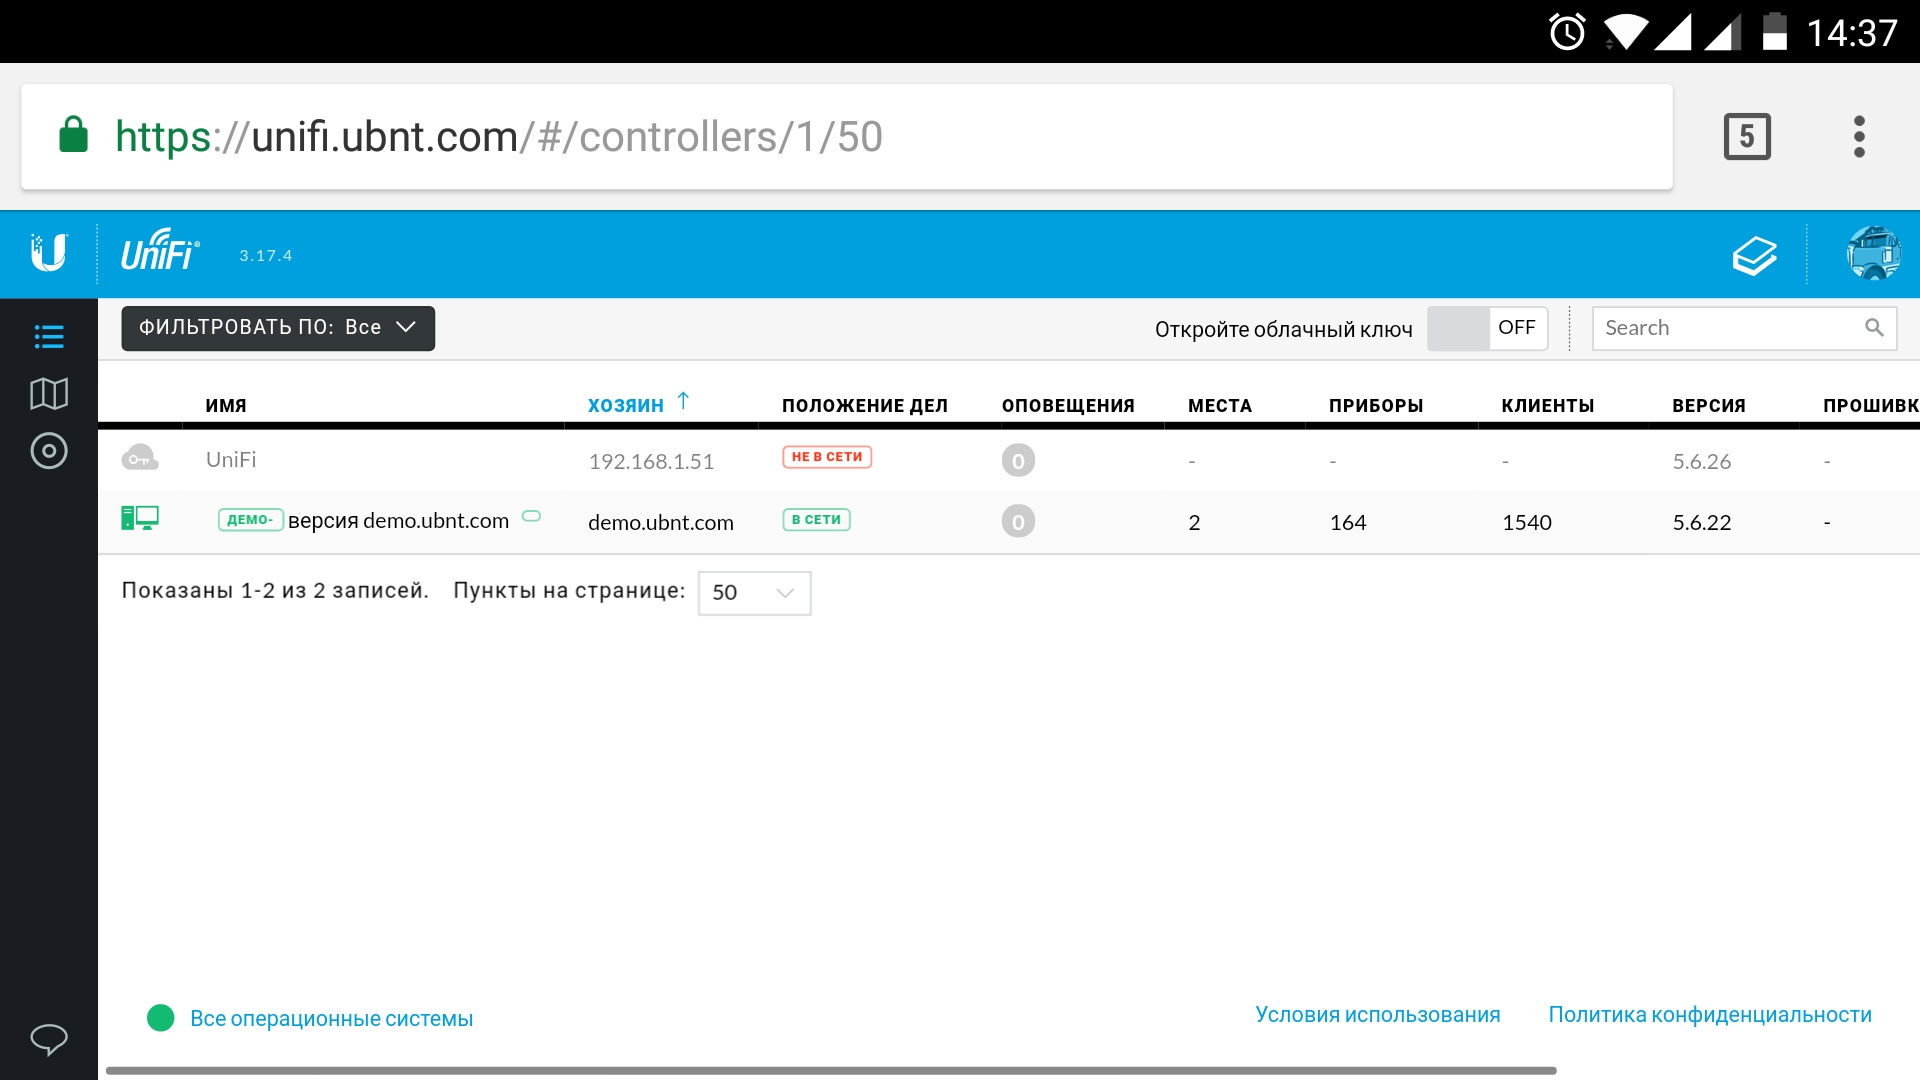The height and width of the screenshot is (1080, 1920).
Task: Click devices count 164
Action: tap(1348, 523)
